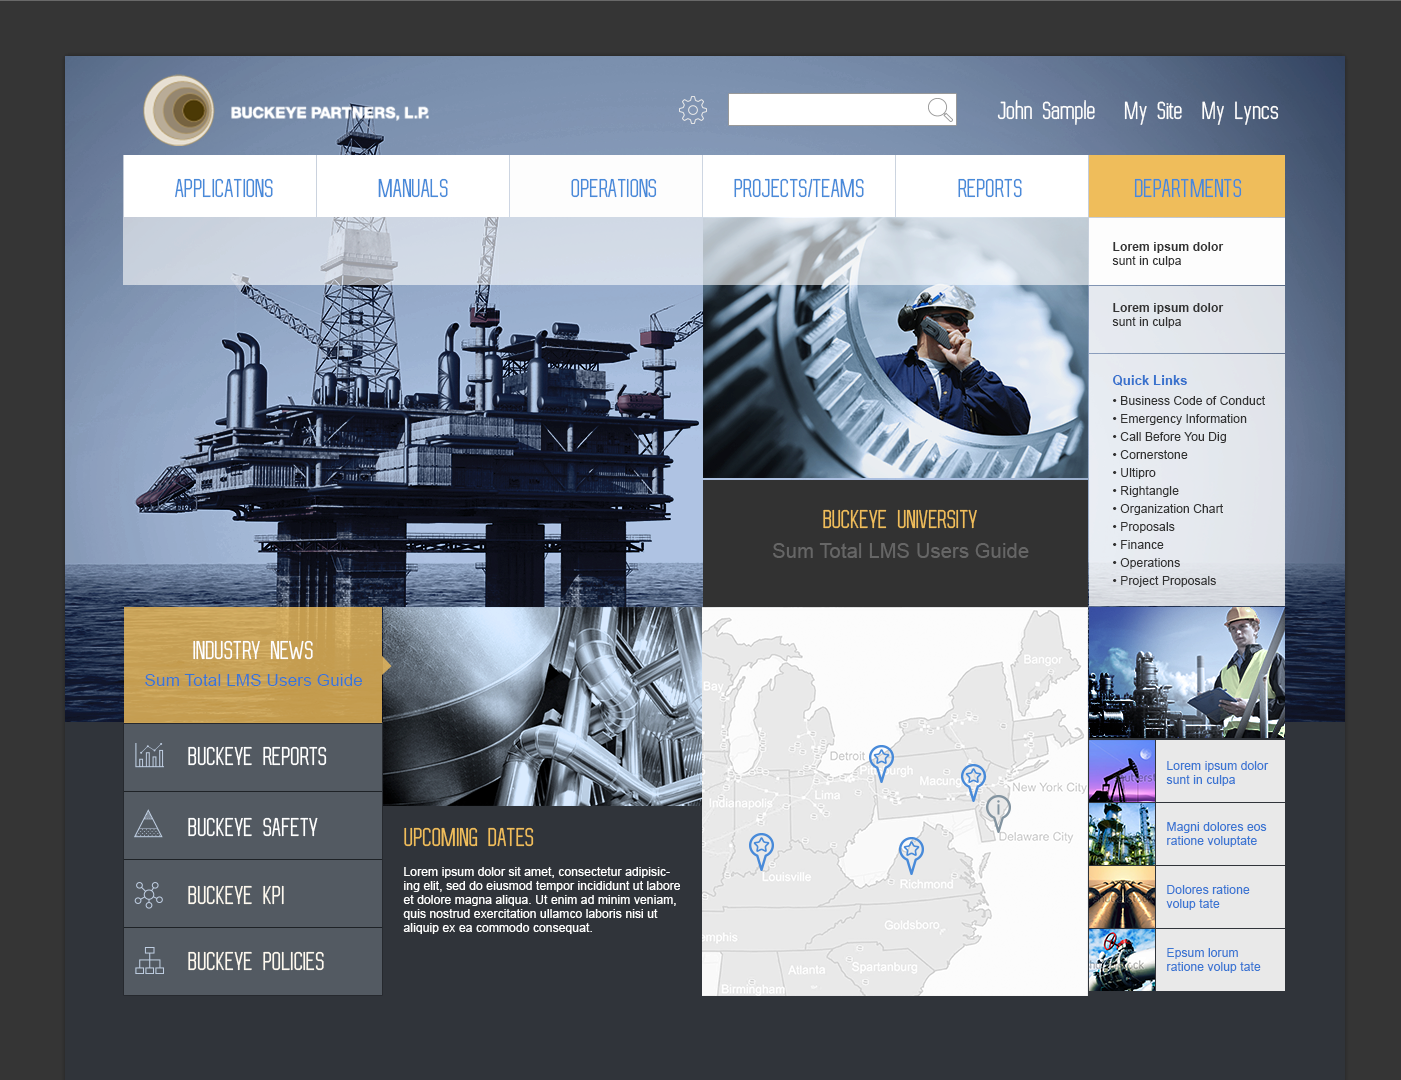This screenshot has height=1080, width=1401.
Task: Open Buckeye KPI sidebar button
Action: 253,894
